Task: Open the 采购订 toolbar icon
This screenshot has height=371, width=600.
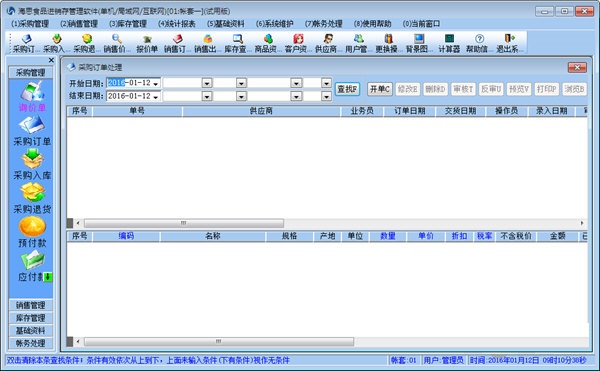Action: (25, 43)
